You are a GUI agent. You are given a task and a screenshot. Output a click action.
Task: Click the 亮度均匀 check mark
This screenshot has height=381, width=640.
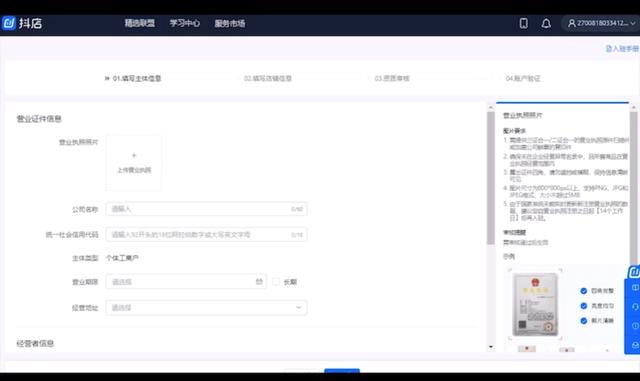584,305
